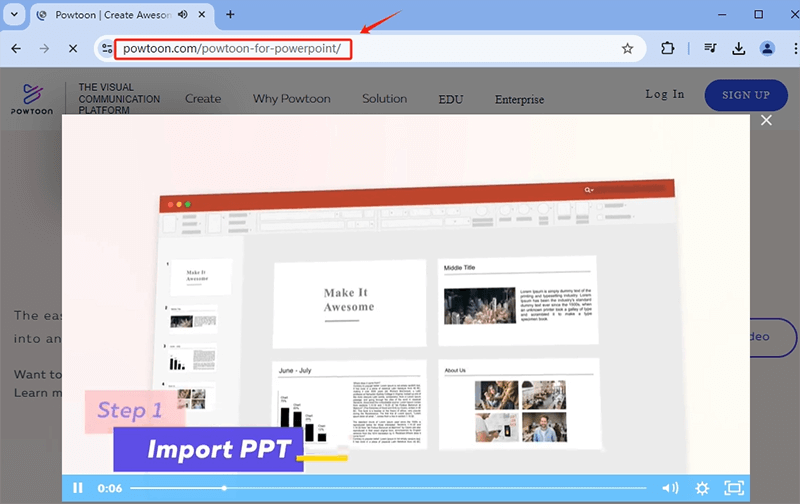
Task: Pause the video playback
Action: click(x=78, y=488)
